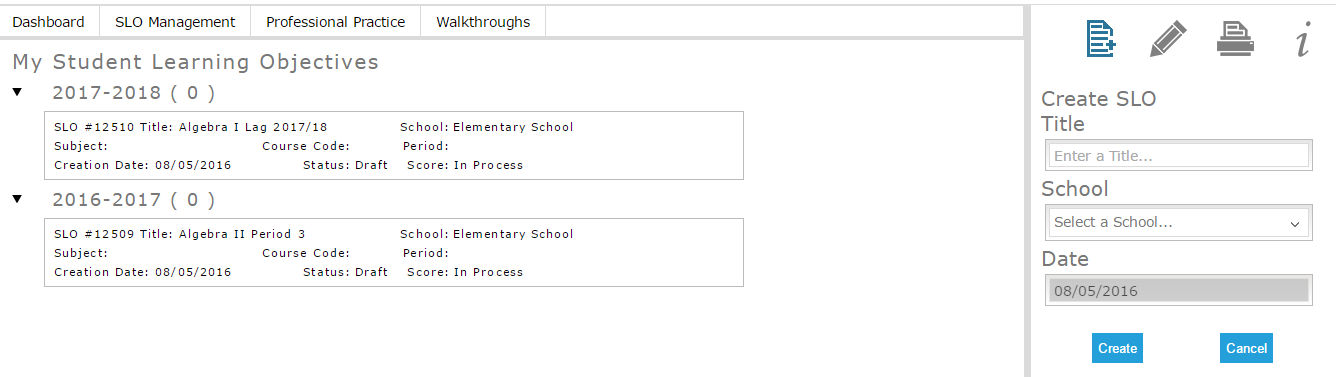1336x377 pixels.
Task: Go to the Dashboard tab
Action: 48,21
